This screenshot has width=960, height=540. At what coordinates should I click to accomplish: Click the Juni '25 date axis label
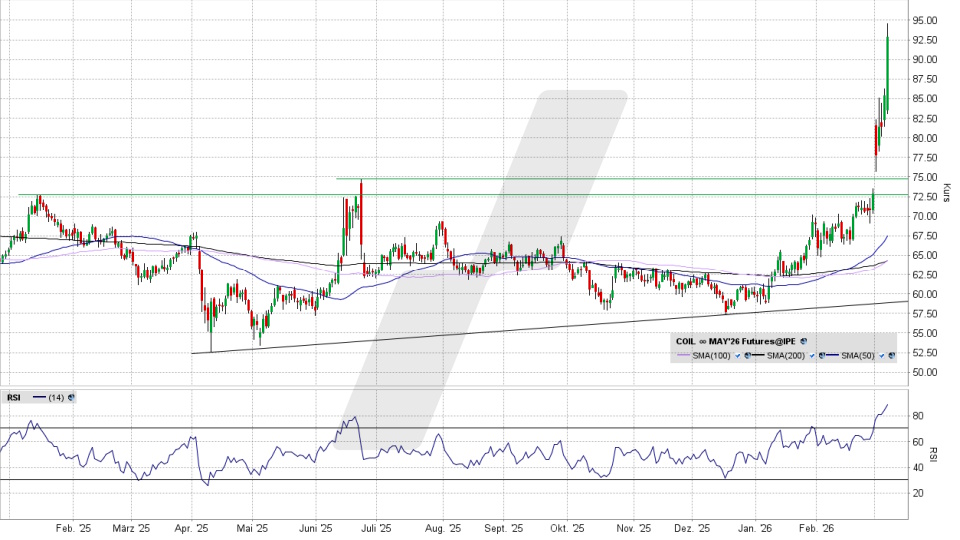(315, 528)
